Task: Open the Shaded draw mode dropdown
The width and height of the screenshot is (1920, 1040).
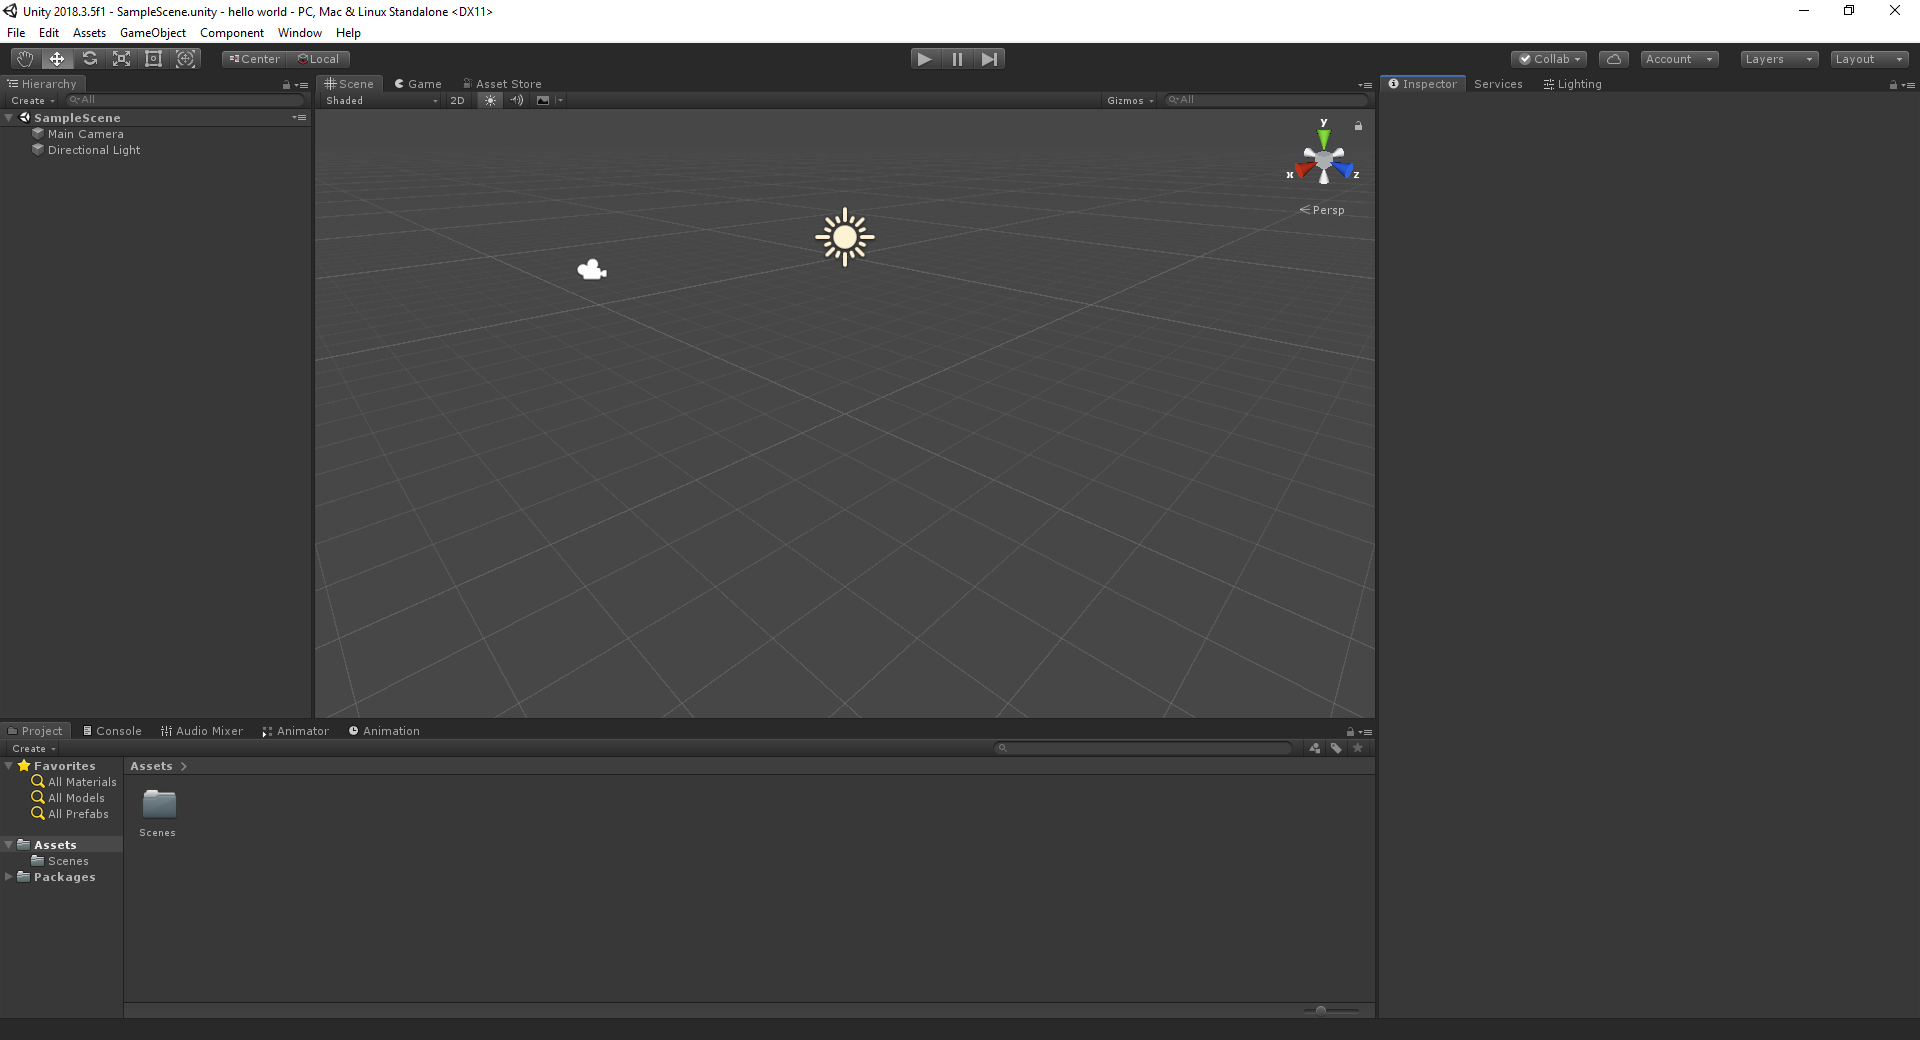Action: click(380, 100)
